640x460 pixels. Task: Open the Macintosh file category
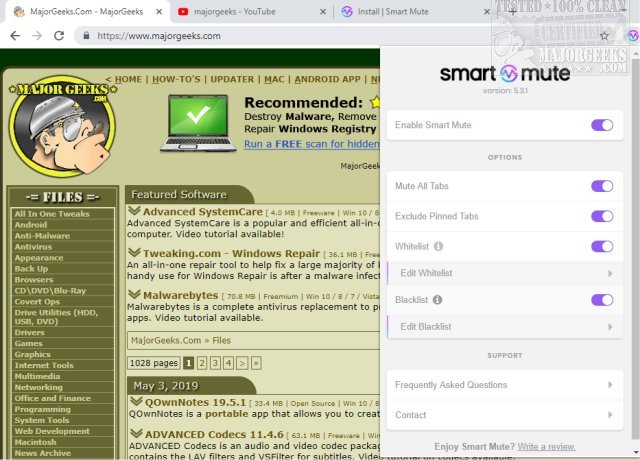click(36, 442)
